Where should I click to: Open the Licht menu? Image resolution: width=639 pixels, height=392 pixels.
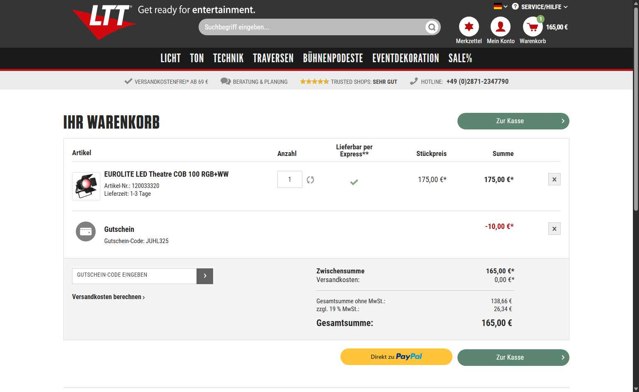click(x=170, y=58)
